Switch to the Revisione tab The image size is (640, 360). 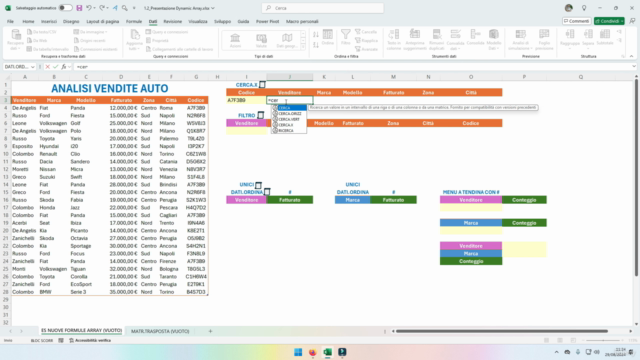tap(173, 21)
